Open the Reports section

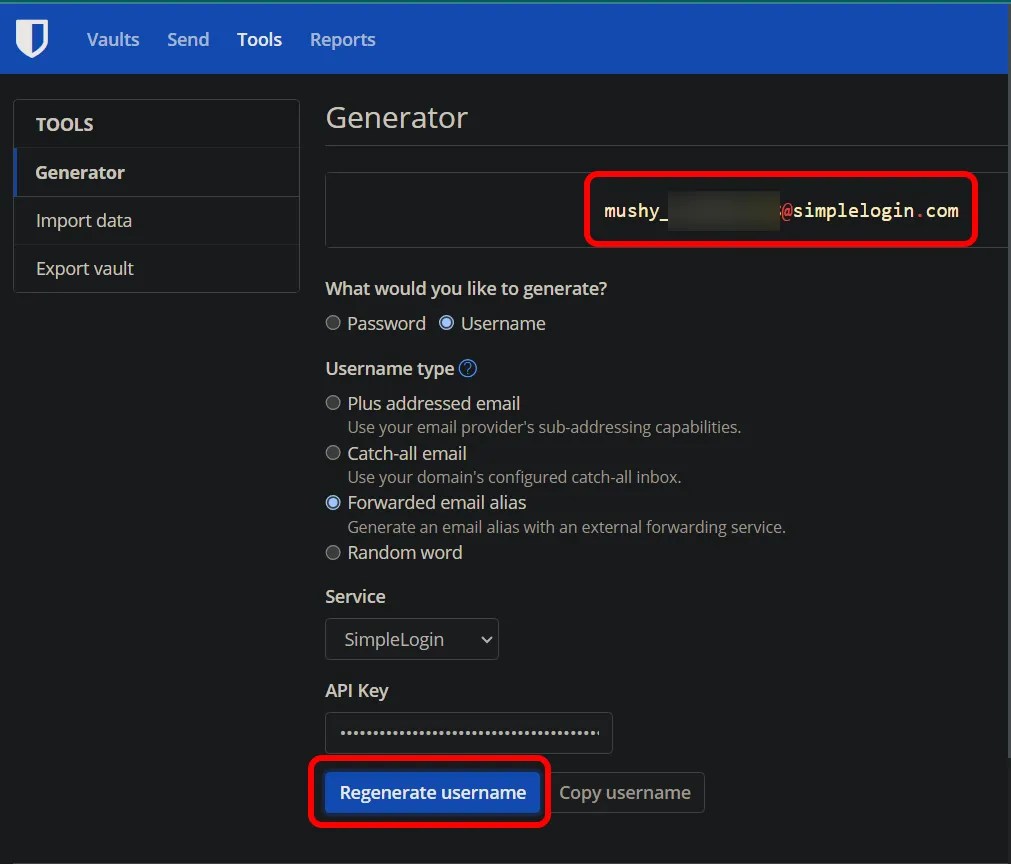[x=342, y=39]
